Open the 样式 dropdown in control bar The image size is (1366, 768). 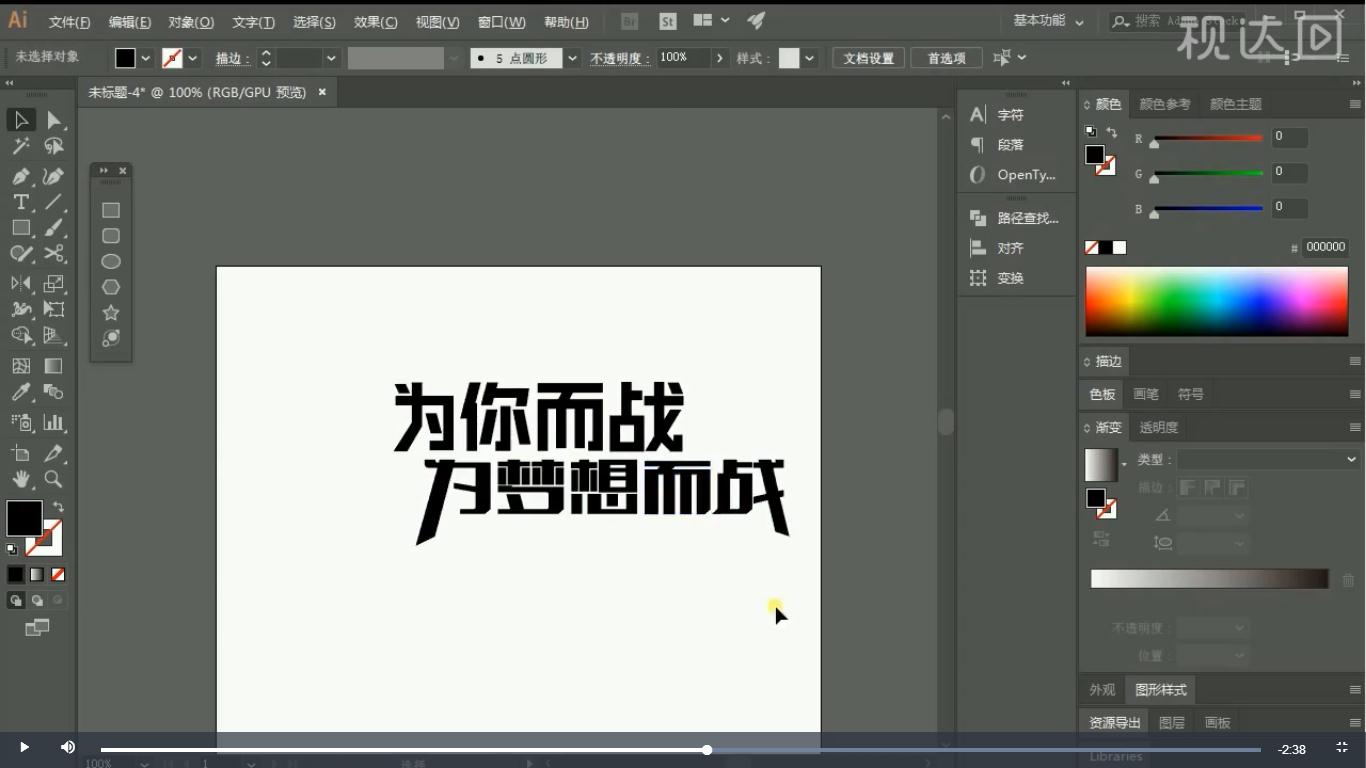pyautogui.click(x=808, y=57)
